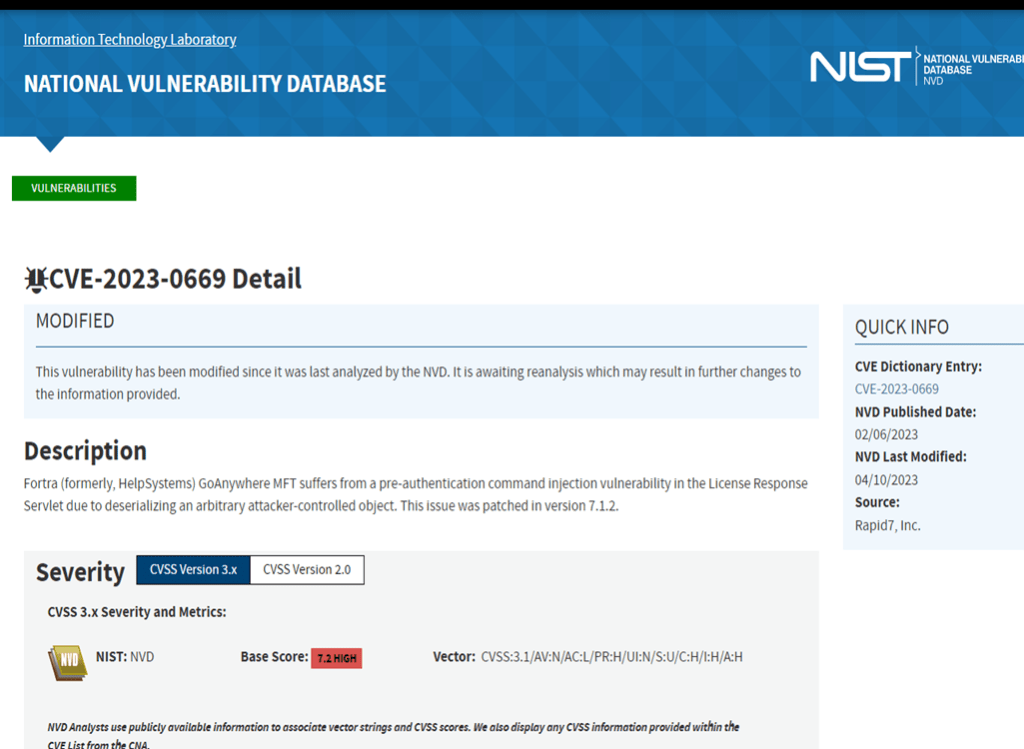Screen dimensions: 1024x749
Task: Click the Severity section heading
Action: tap(80, 572)
